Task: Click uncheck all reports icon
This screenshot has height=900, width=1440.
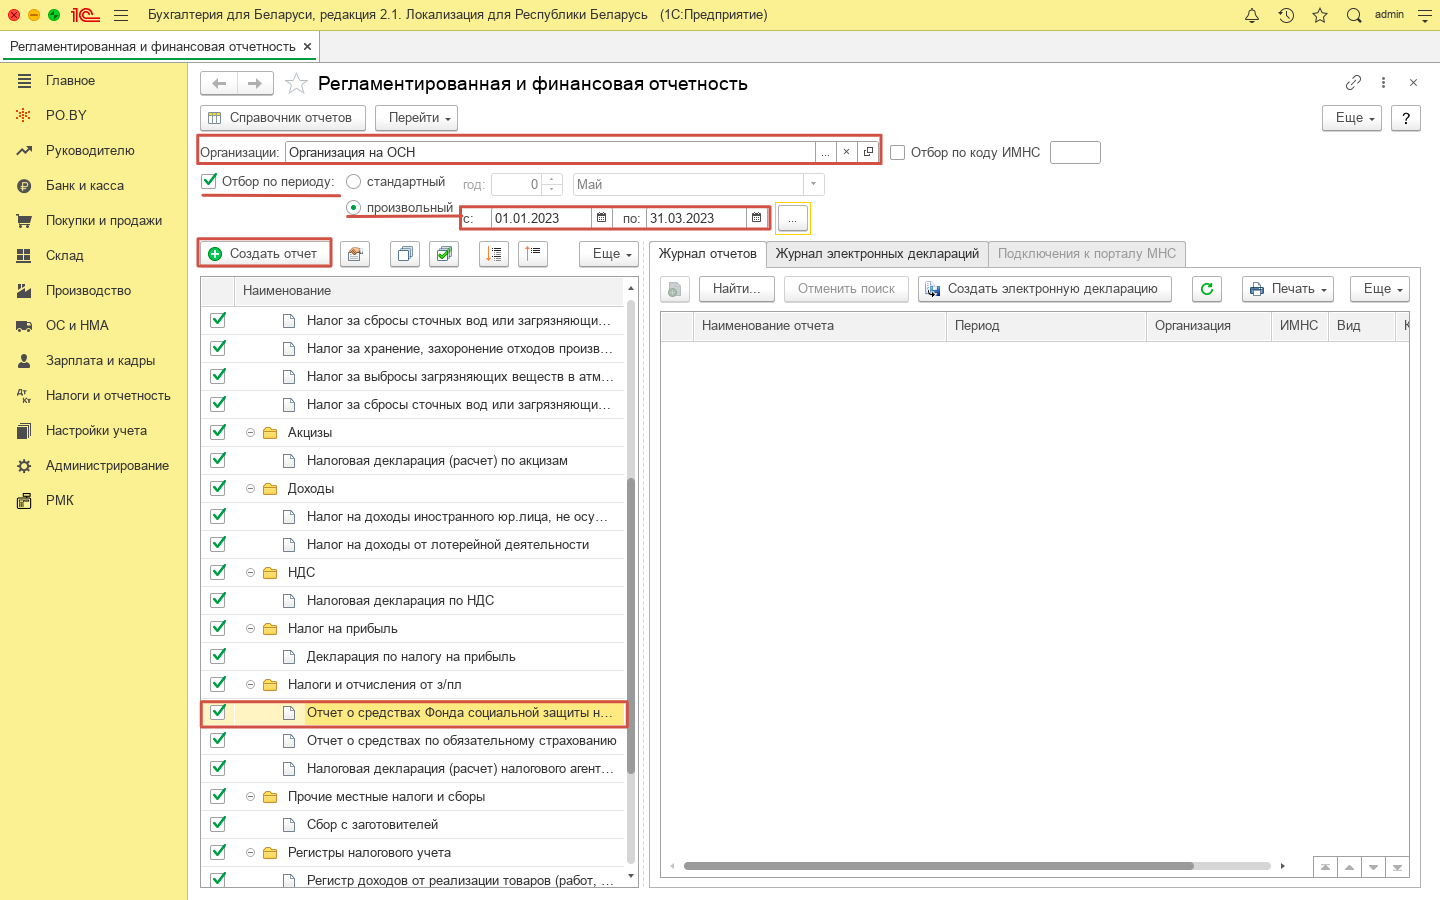Action: [x=405, y=254]
